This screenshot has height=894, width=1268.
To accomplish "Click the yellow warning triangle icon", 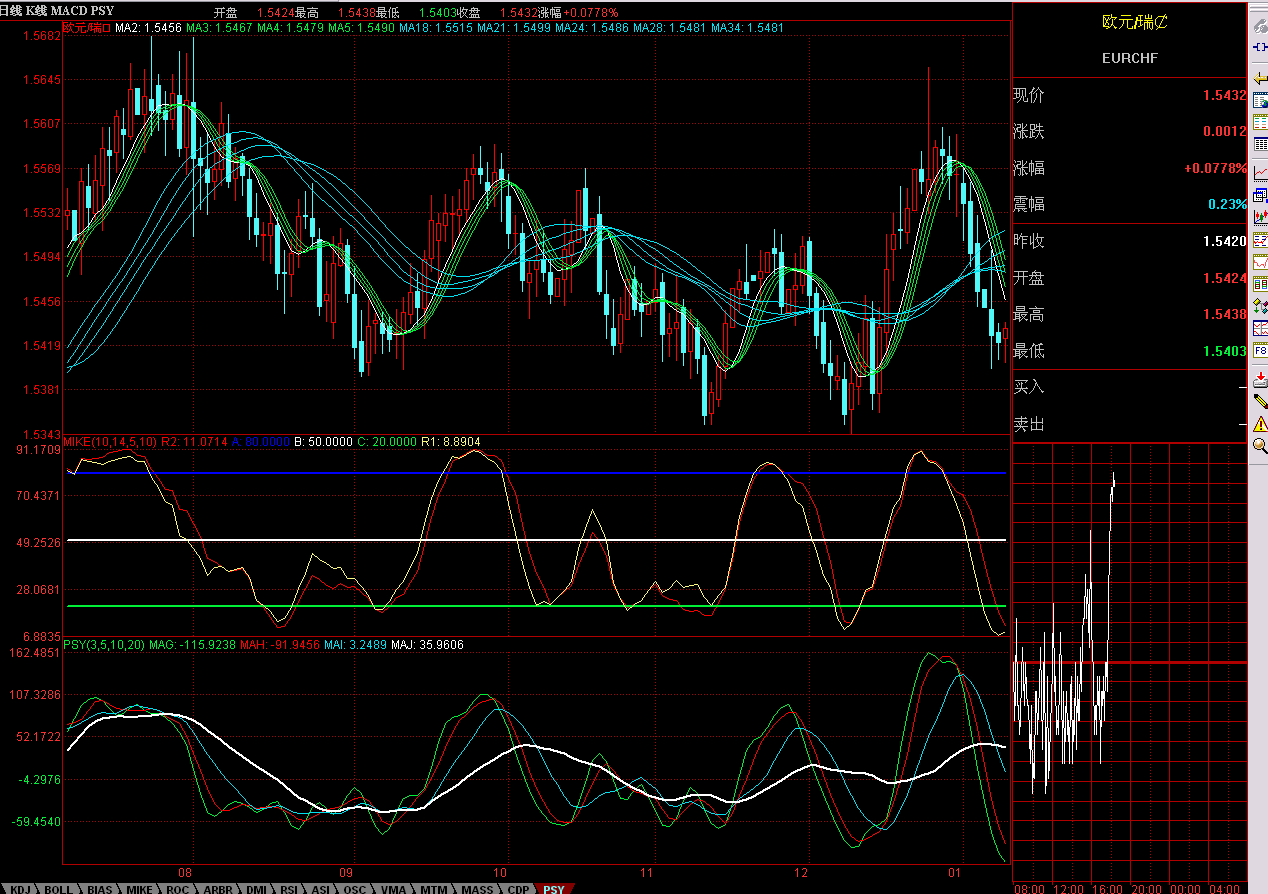I will pyautogui.click(x=1261, y=423).
